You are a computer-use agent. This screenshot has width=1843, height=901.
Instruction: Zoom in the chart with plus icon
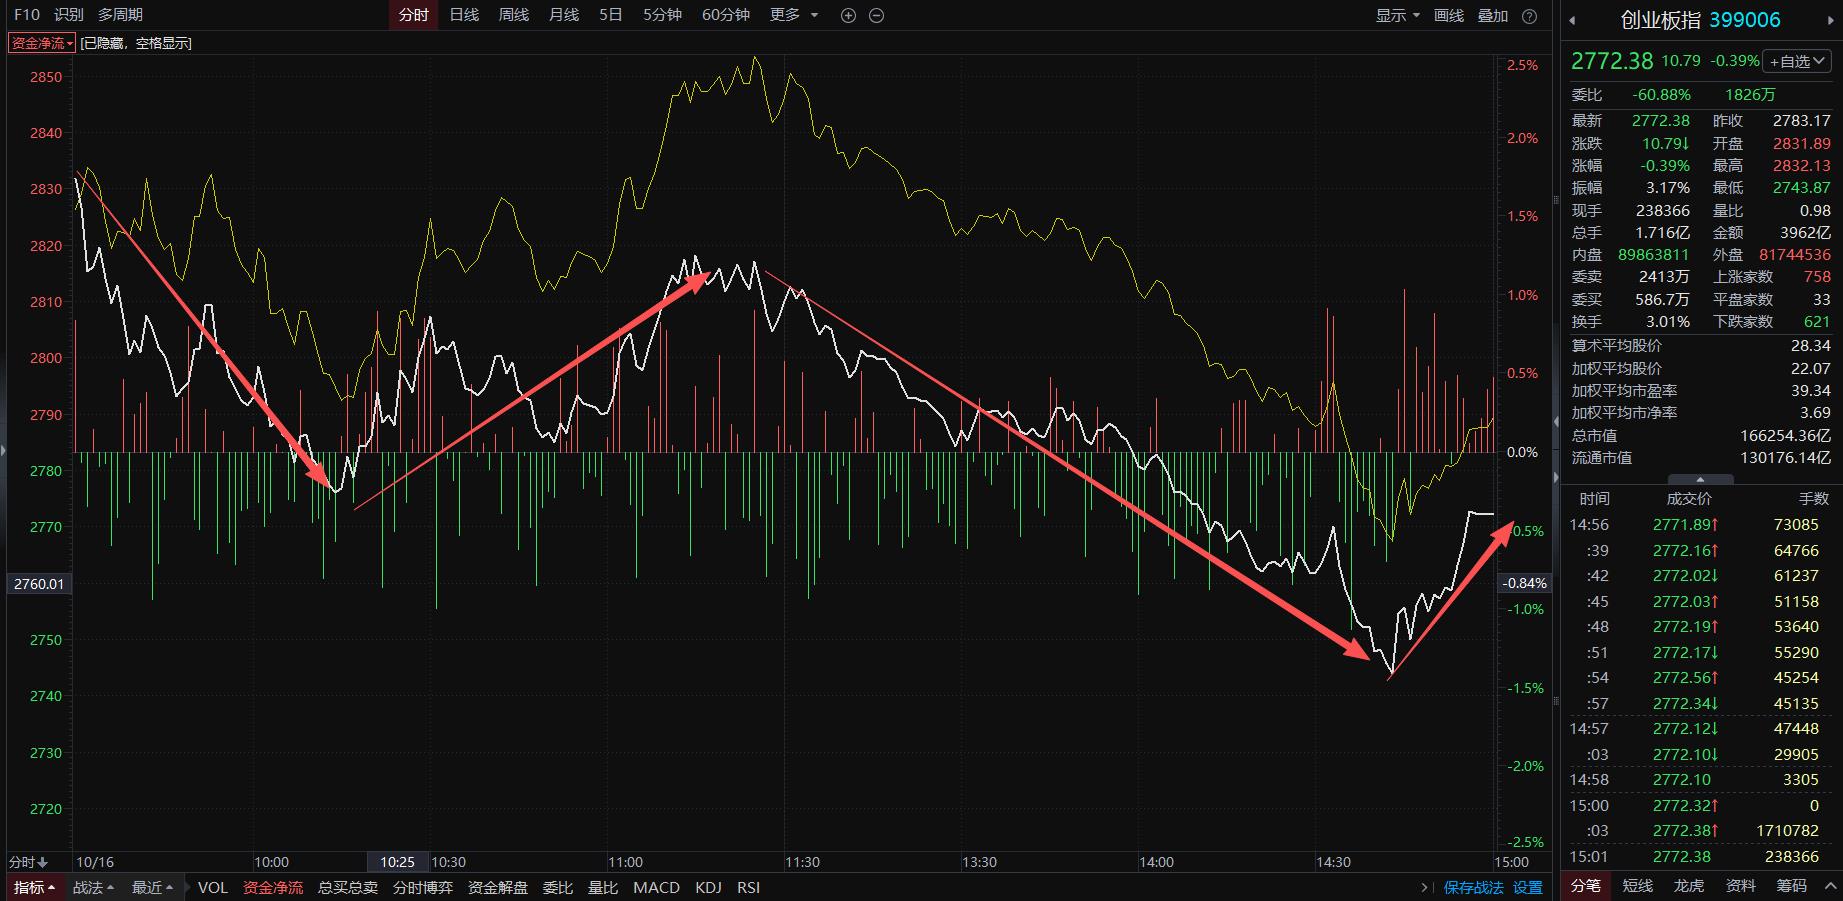(x=849, y=16)
